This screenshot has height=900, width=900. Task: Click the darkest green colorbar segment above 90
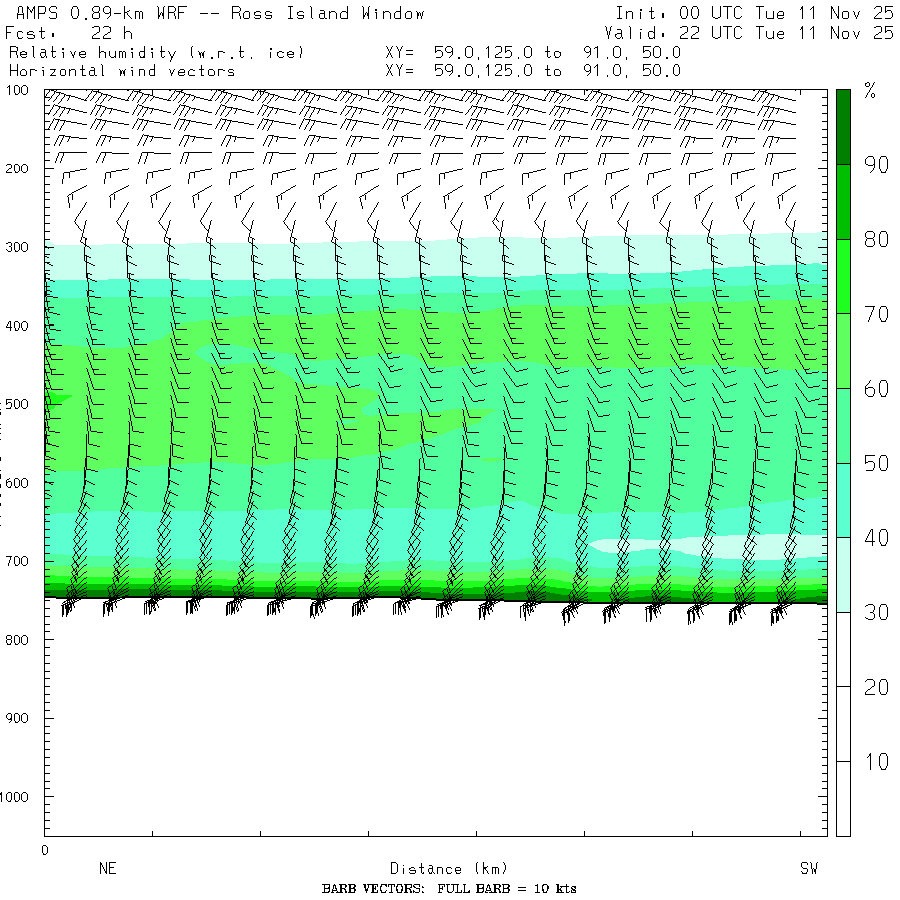(843, 127)
